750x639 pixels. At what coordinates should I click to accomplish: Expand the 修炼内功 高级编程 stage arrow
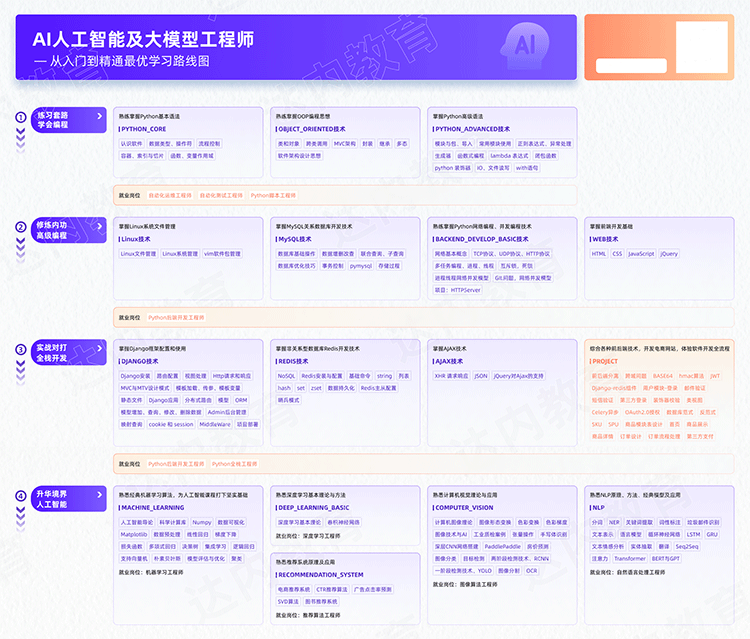click(99, 226)
